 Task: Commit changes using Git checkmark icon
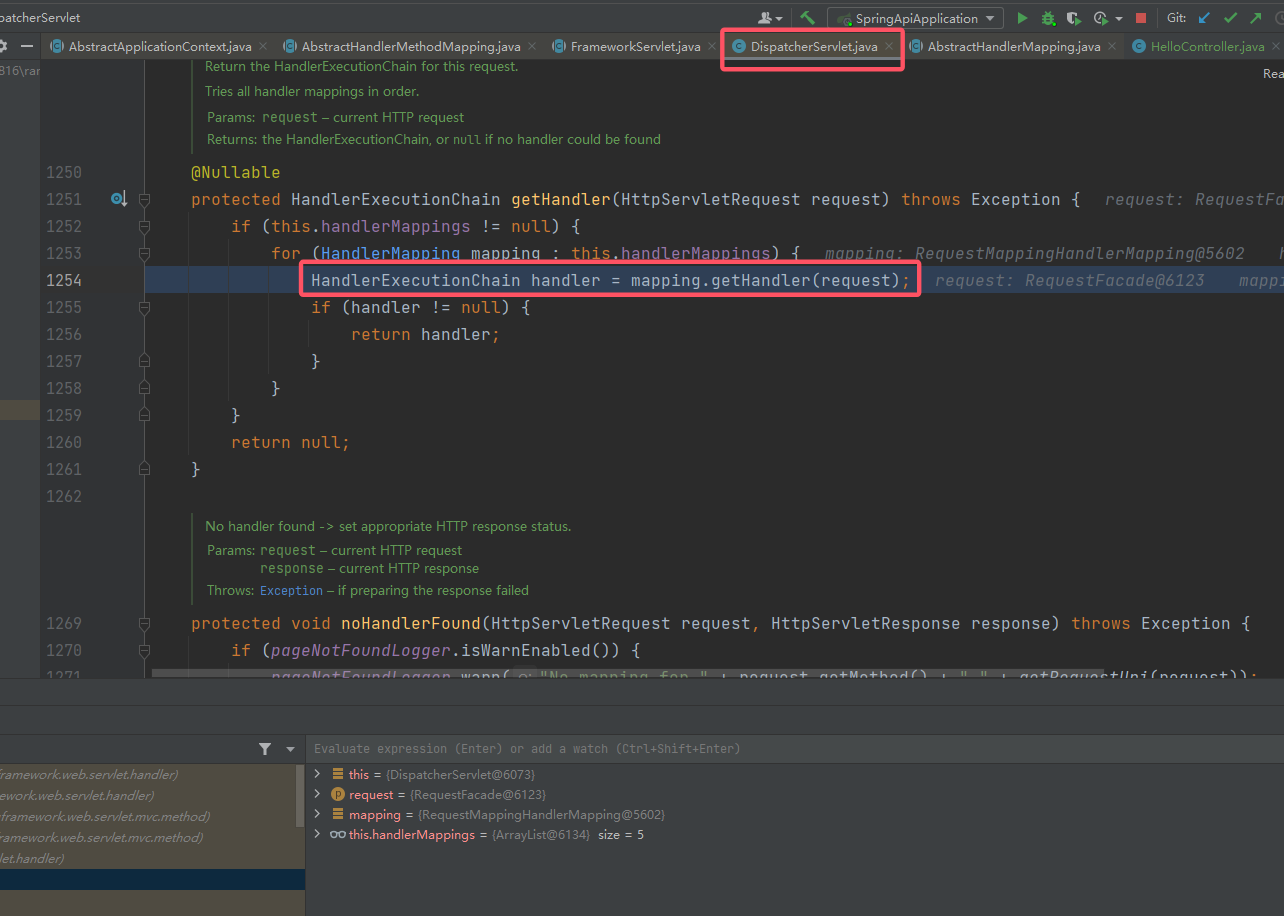point(1230,18)
